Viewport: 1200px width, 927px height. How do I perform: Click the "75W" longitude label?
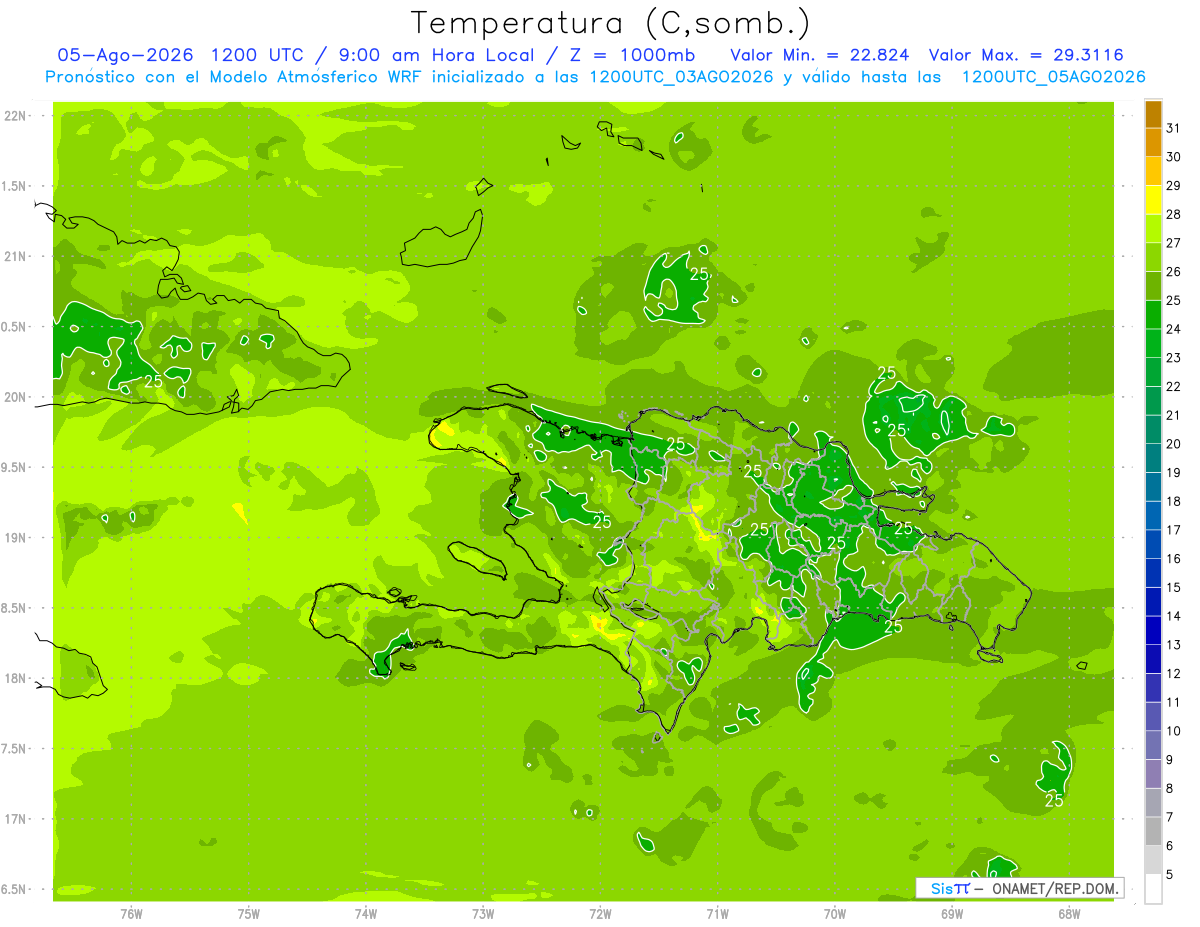(249, 914)
